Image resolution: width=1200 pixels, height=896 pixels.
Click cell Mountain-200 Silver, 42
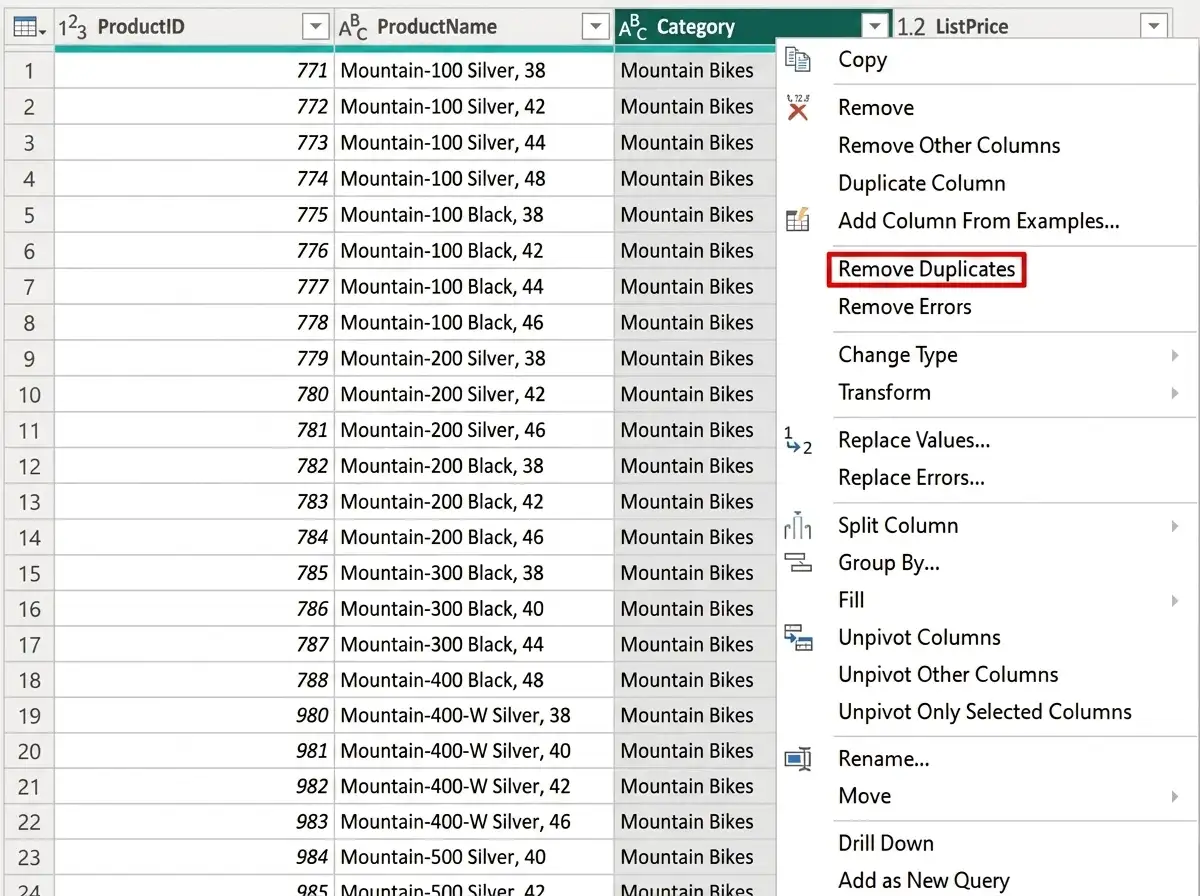tap(474, 395)
